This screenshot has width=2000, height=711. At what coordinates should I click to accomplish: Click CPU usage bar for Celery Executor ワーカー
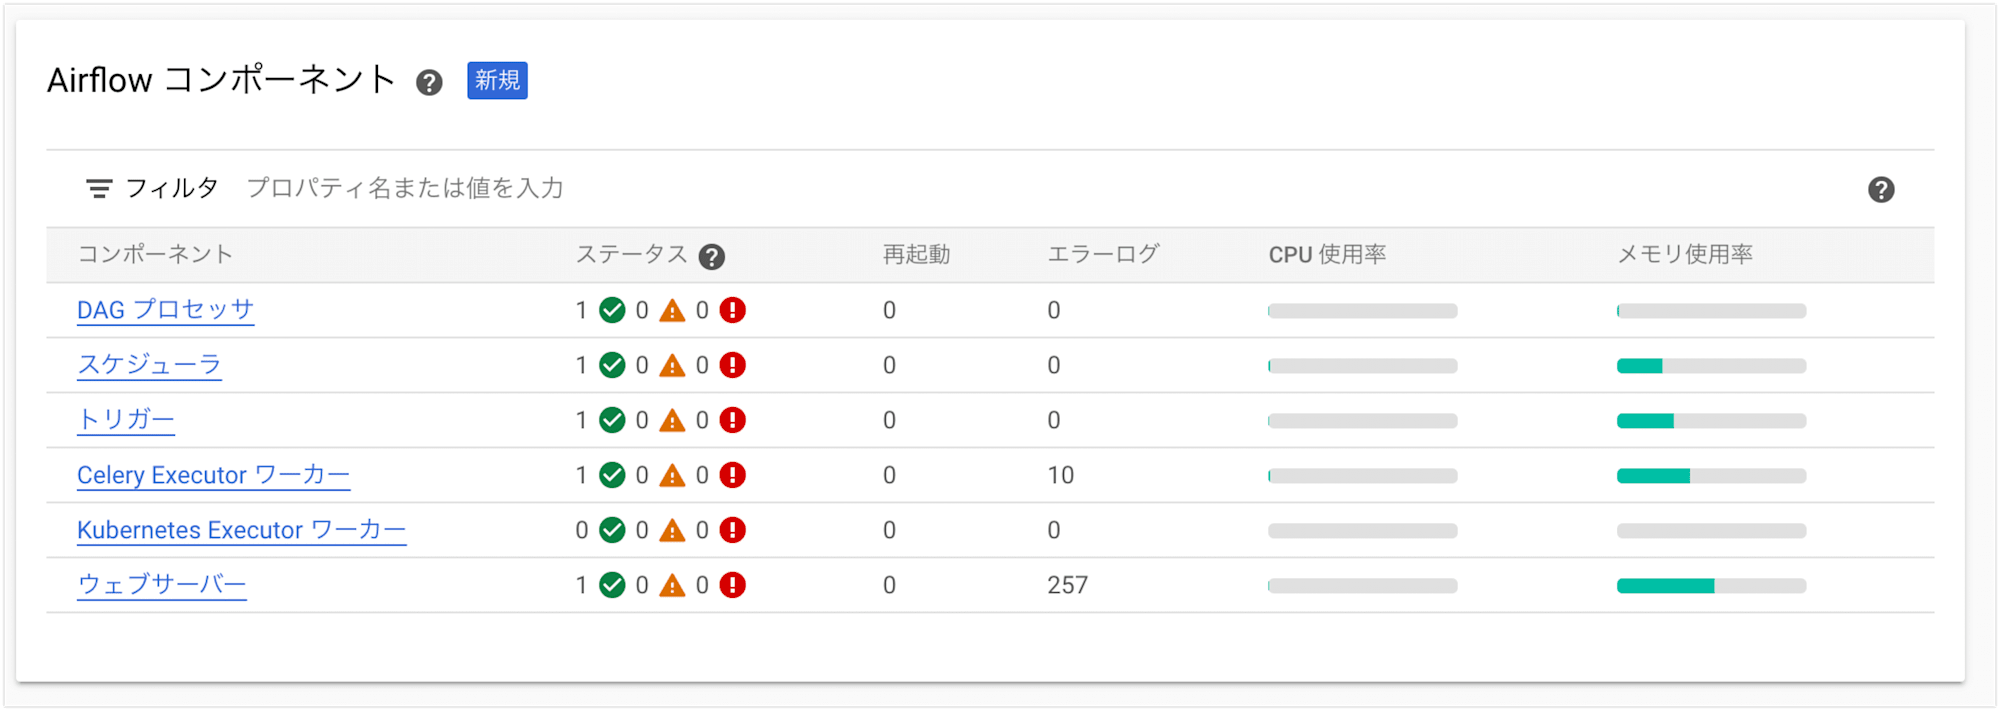click(1362, 476)
